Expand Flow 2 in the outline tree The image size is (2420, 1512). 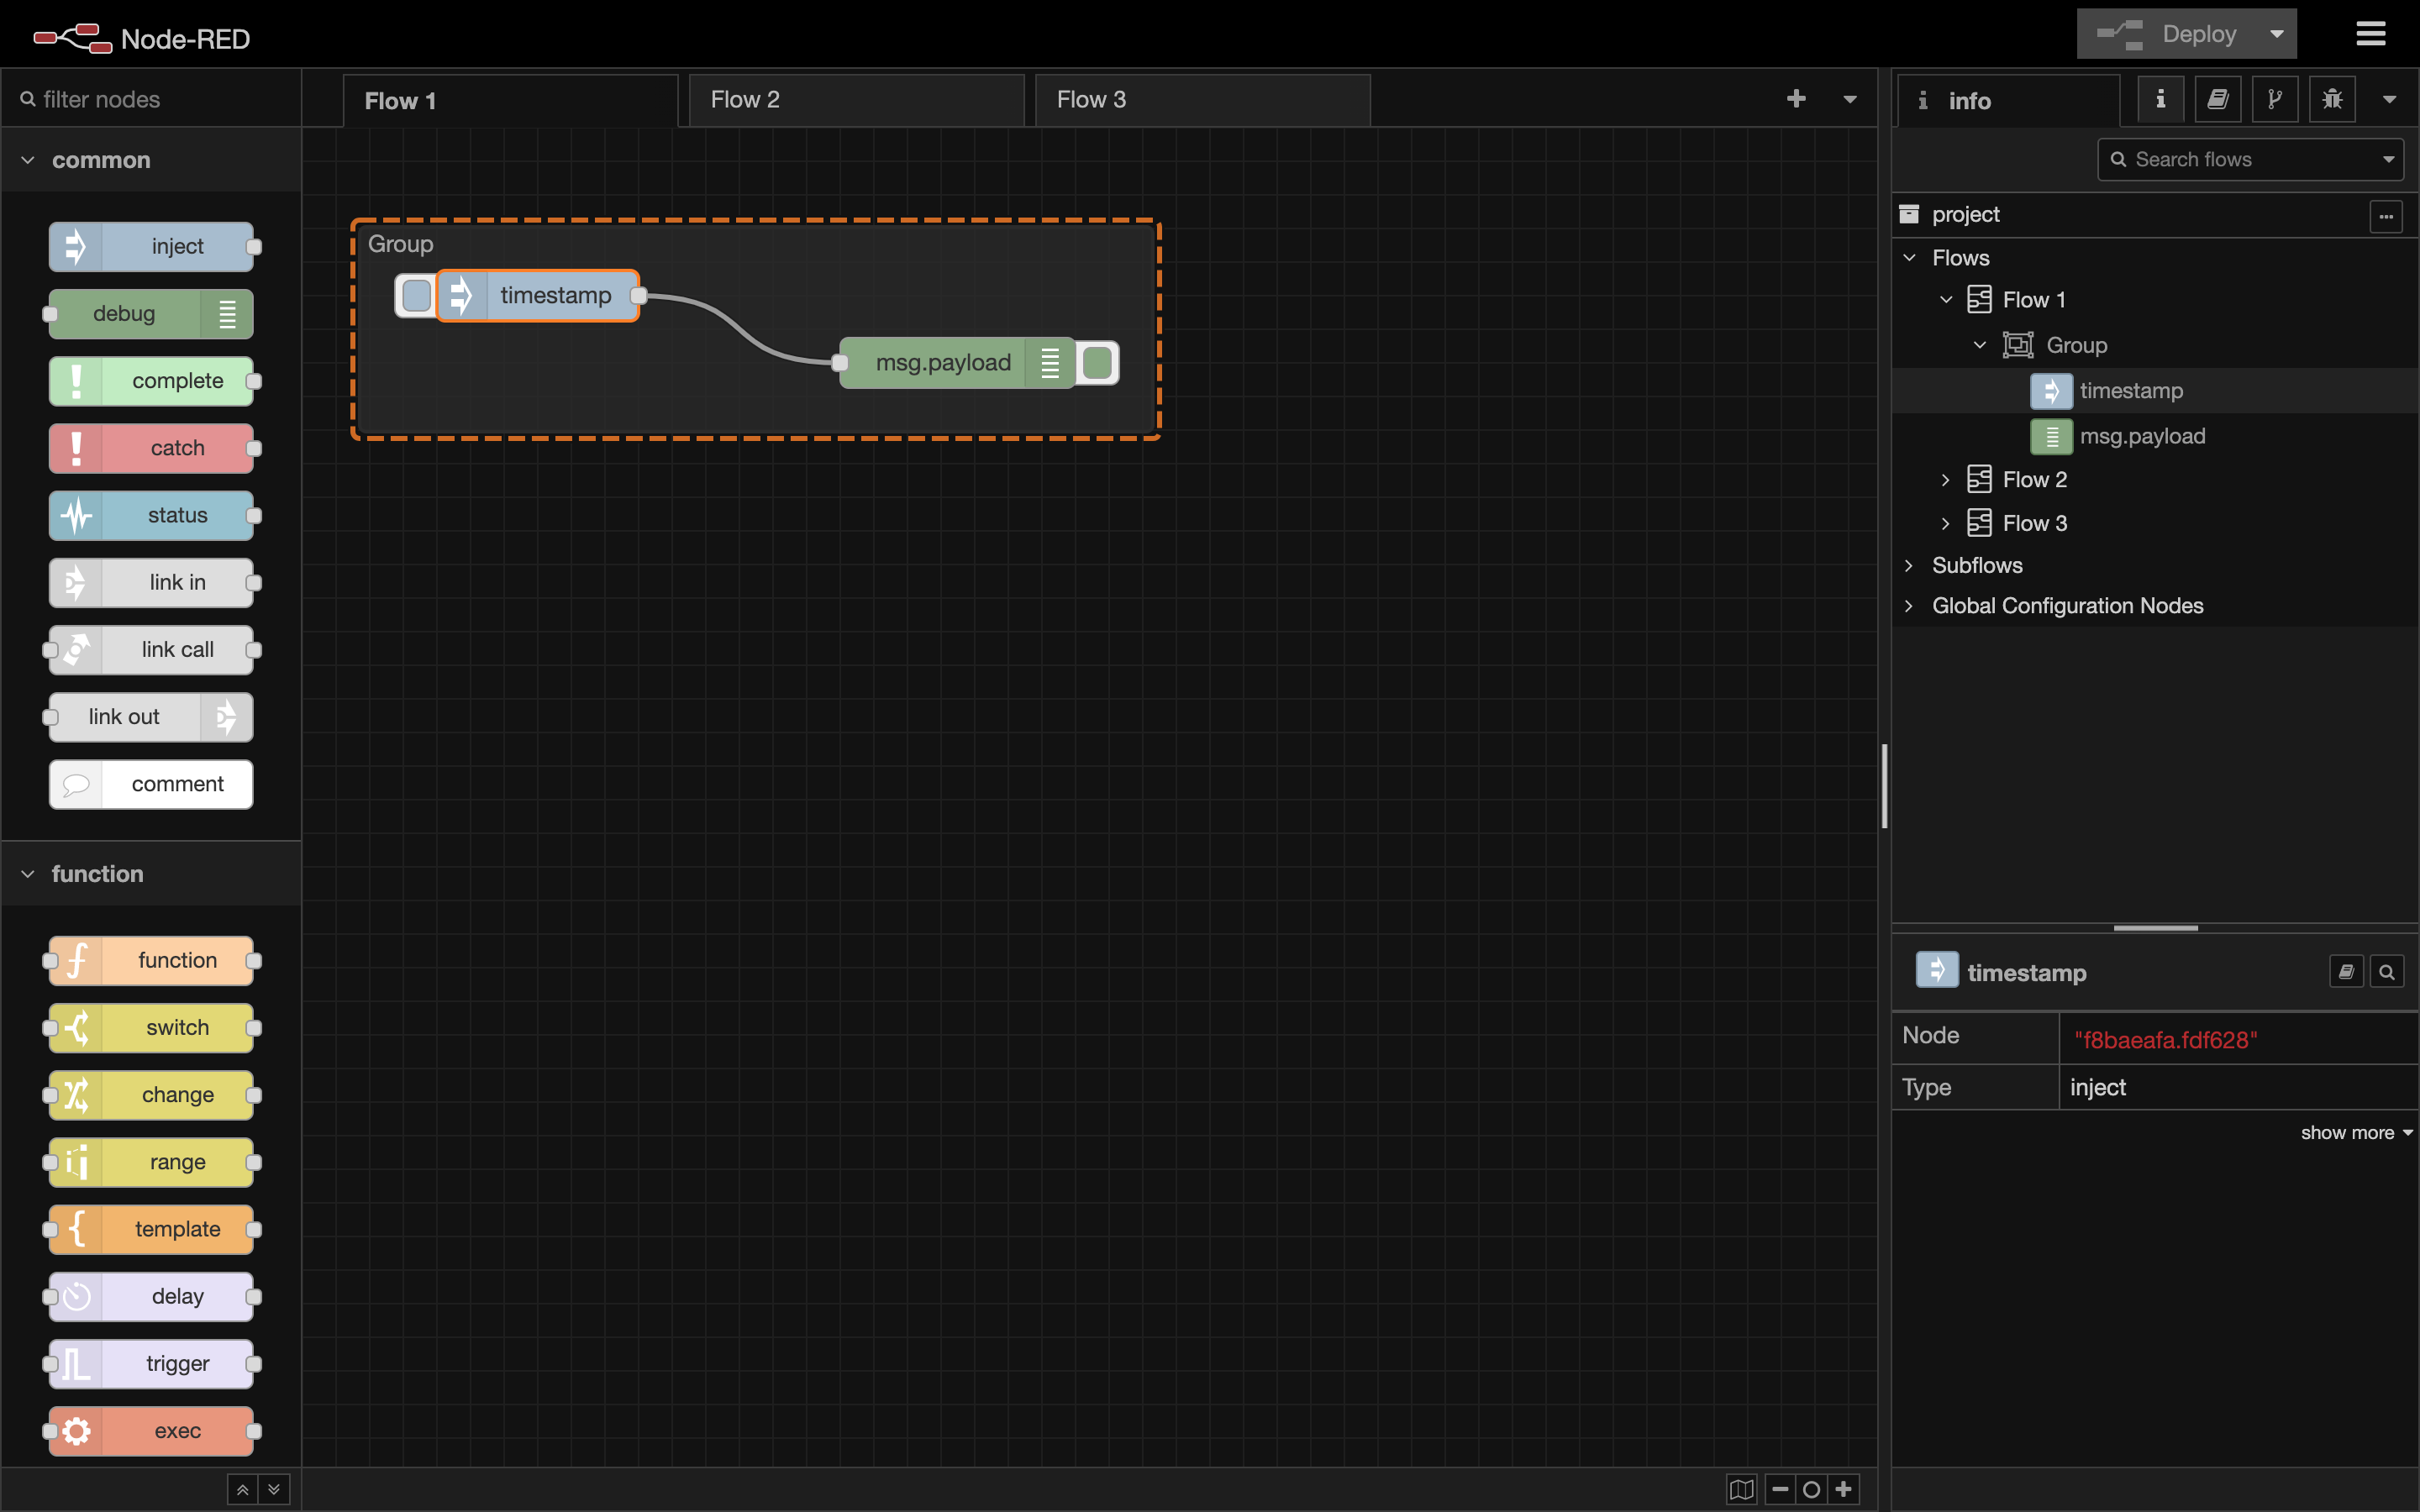coord(1945,480)
